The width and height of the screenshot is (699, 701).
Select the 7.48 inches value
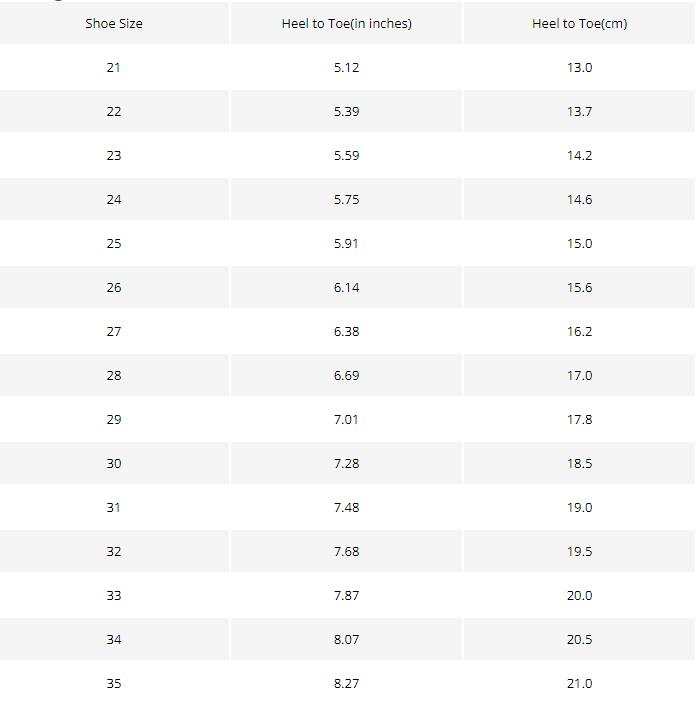click(346, 508)
